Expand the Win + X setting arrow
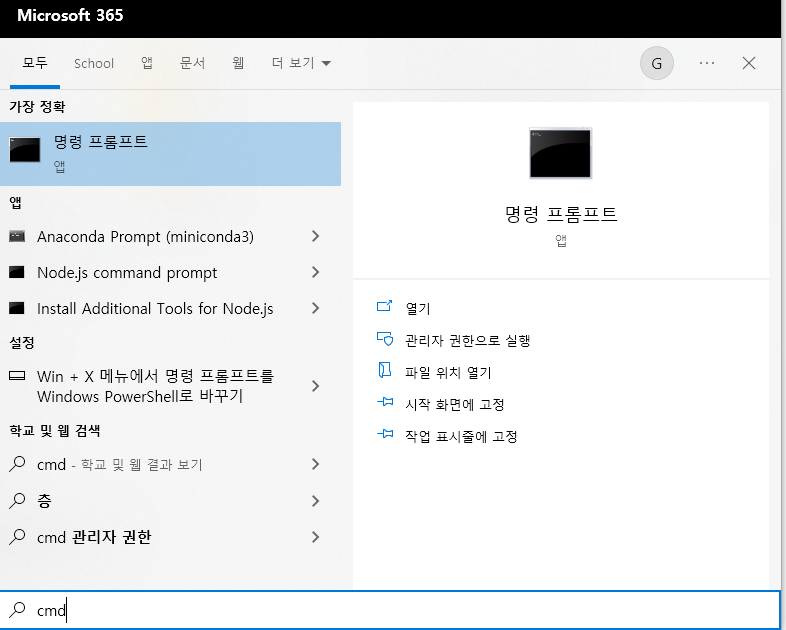Viewport: 786px width, 630px height. [x=315, y=386]
